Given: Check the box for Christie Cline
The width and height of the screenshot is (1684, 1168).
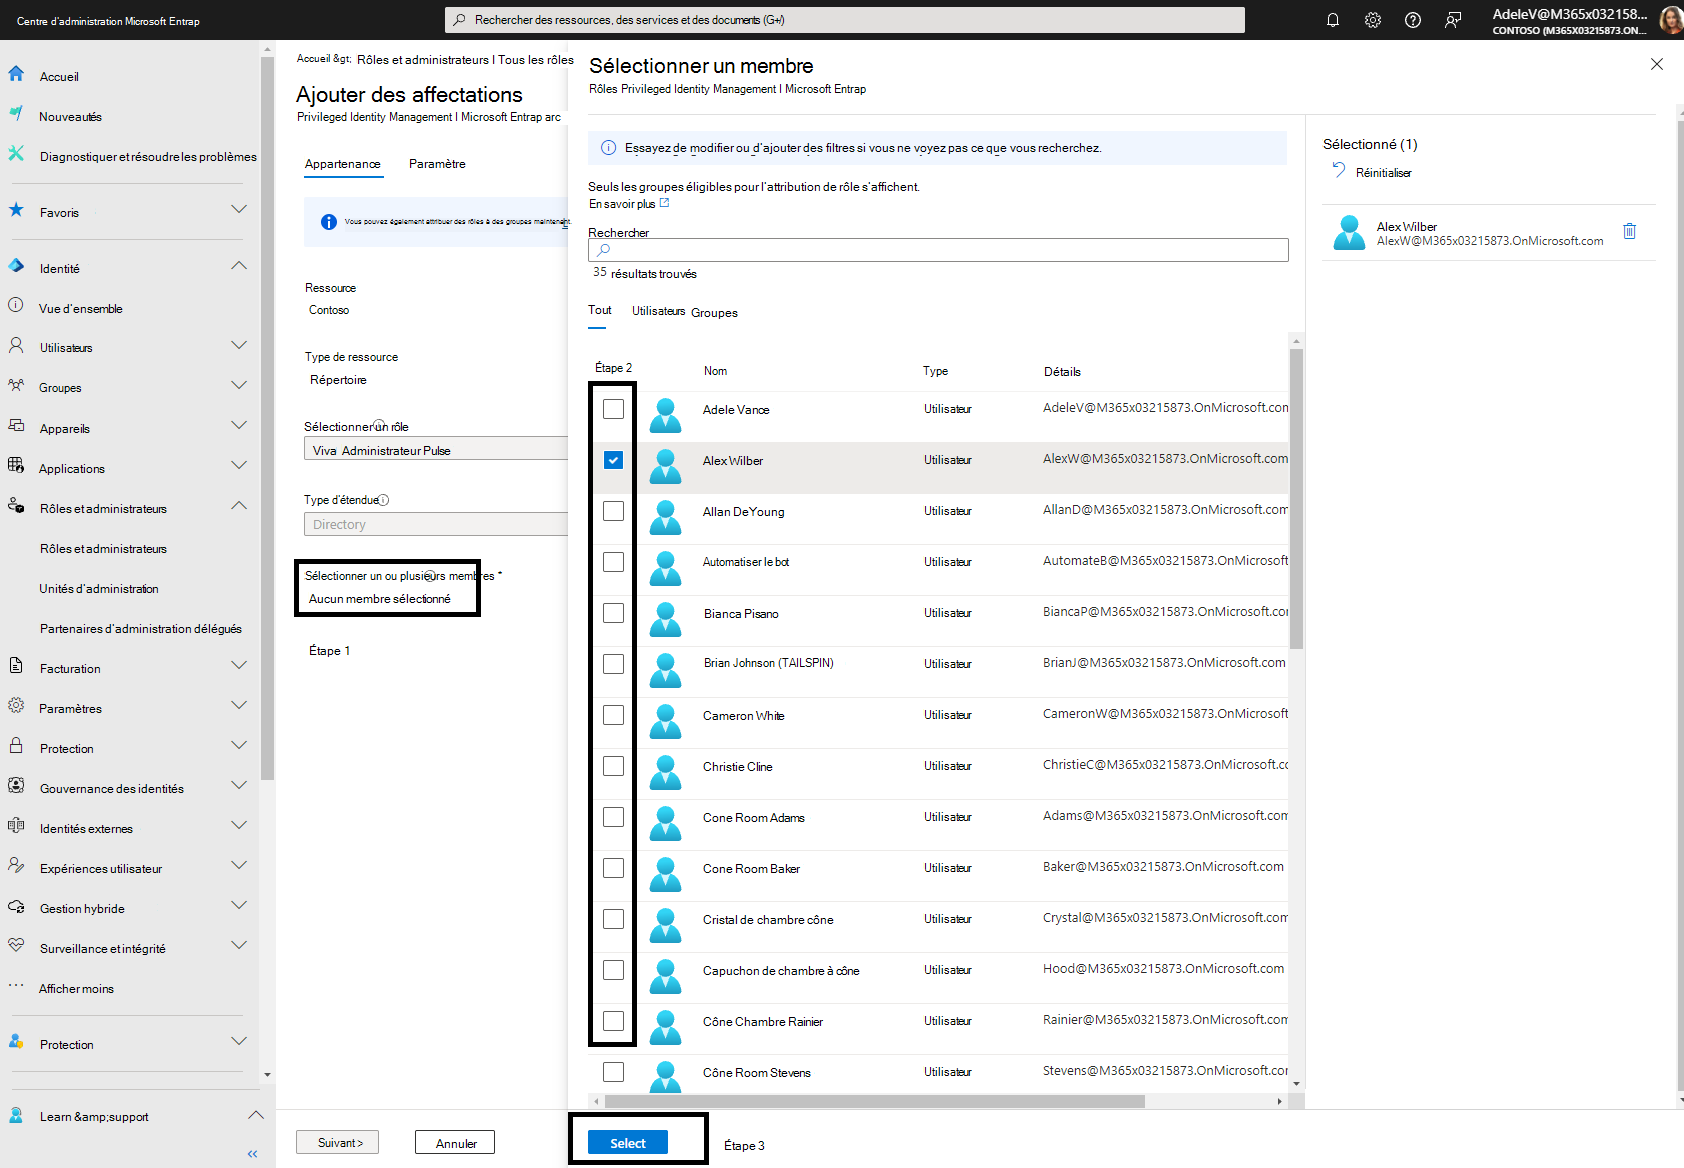Looking at the screenshot, I should click(x=613, y=766).
